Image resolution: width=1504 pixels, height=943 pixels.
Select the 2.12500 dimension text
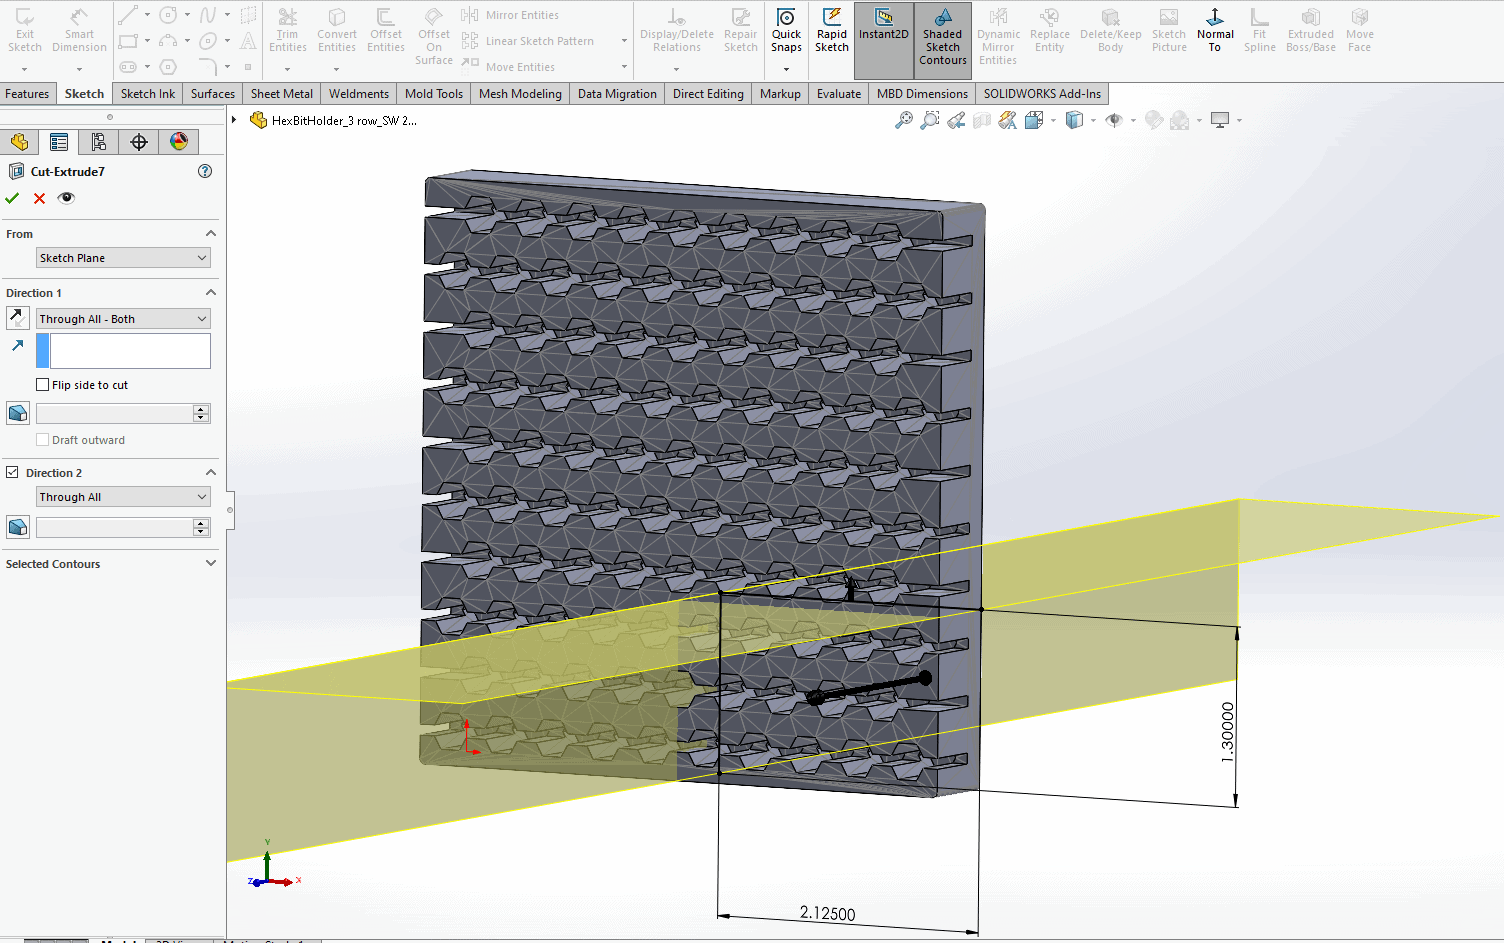(x=828, y=913)
